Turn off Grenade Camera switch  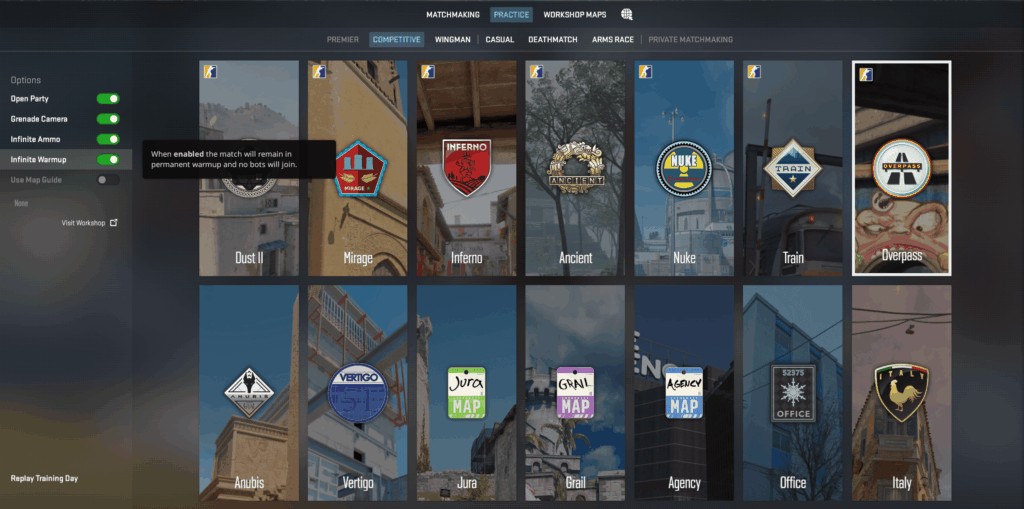click(x=108, y=119)
